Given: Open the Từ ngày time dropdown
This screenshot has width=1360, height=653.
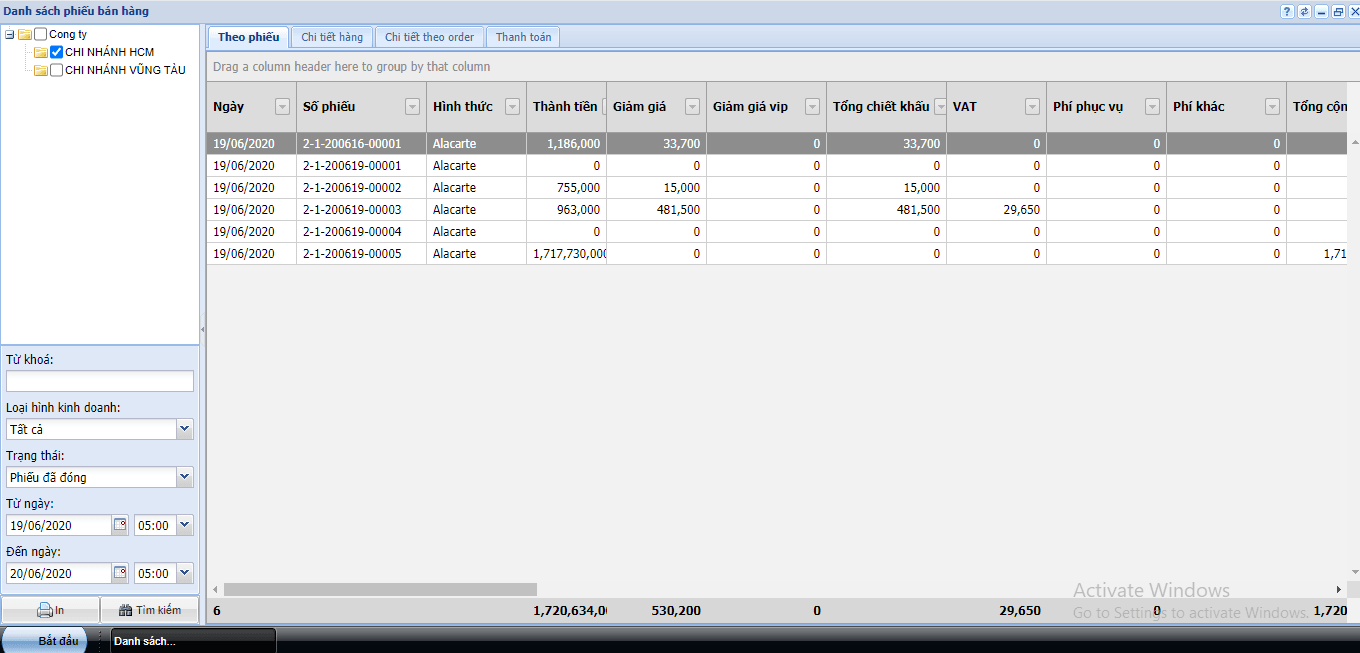Looking at the screenshot, I should tap(184, 525).
